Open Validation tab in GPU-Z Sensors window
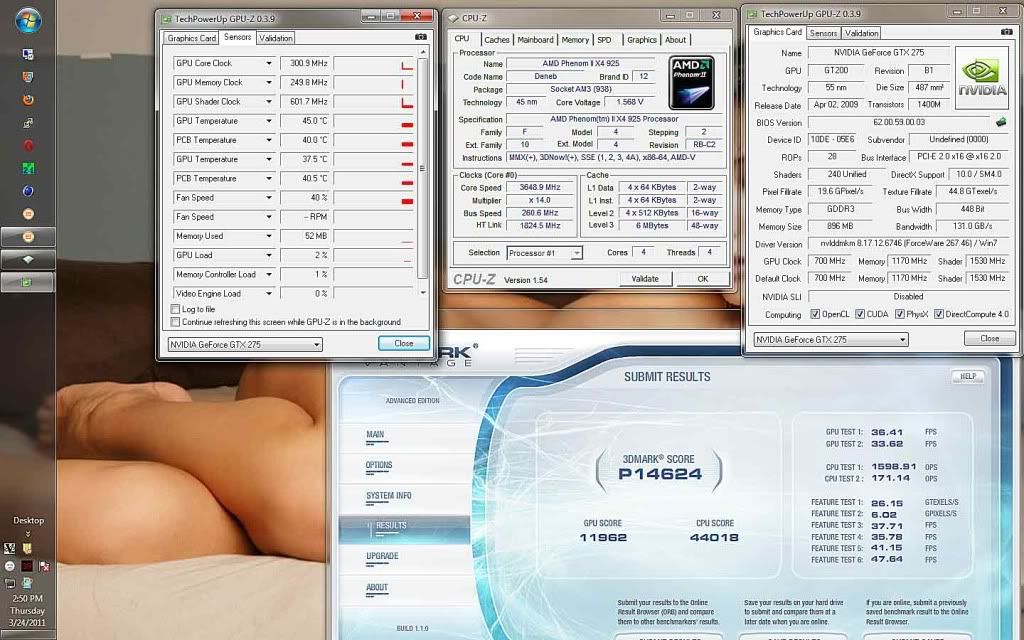This screenshot has height=640, width=1024. click(x=276, y=38)
